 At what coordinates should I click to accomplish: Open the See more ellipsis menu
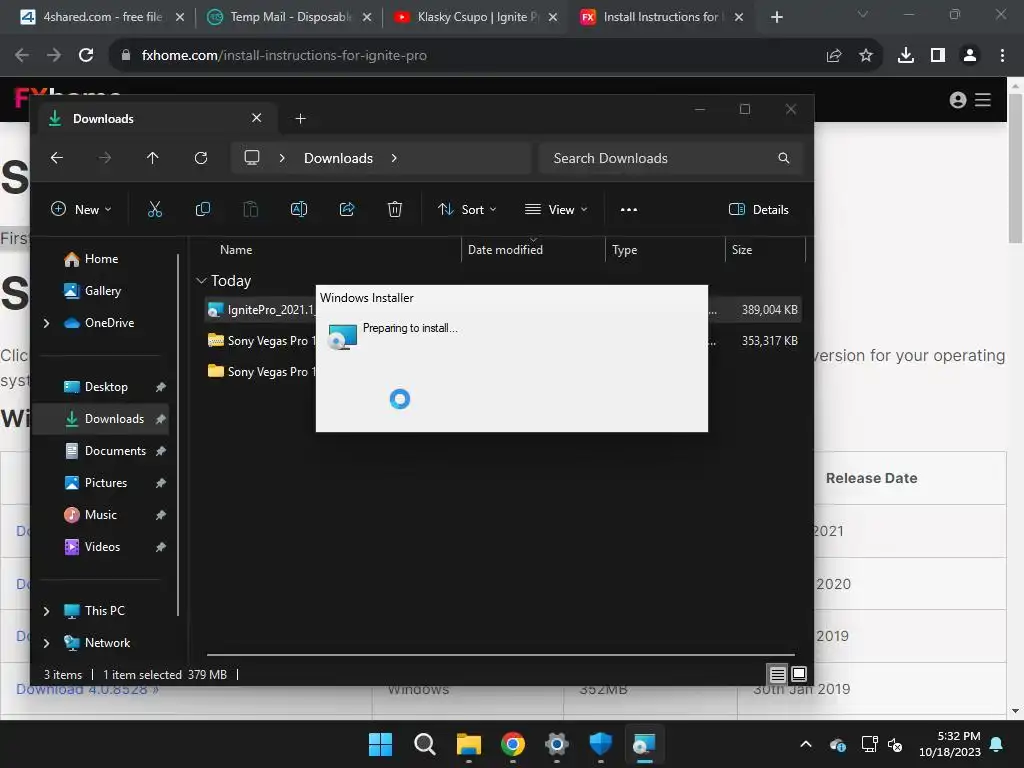point(628,210)
